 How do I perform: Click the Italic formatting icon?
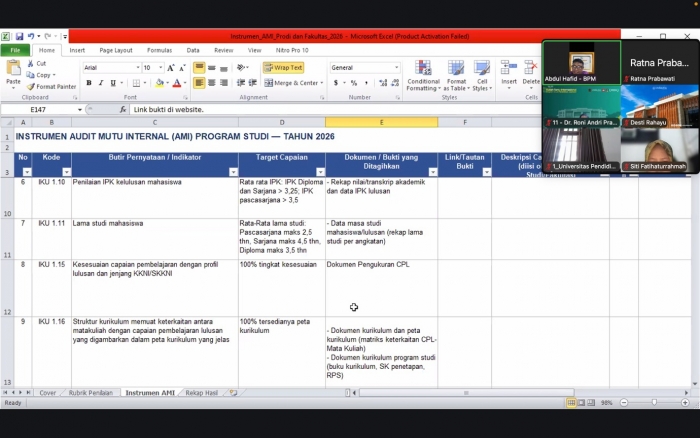click(x=101, y=83)
